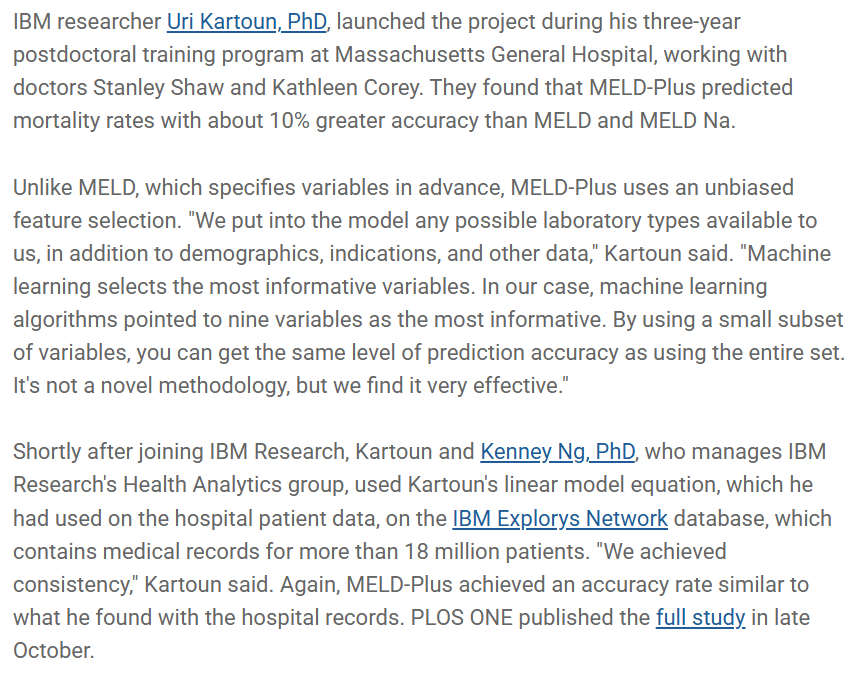863x673 pixels.
Task: Click the phrase feature selection
Action: point(96,221)
